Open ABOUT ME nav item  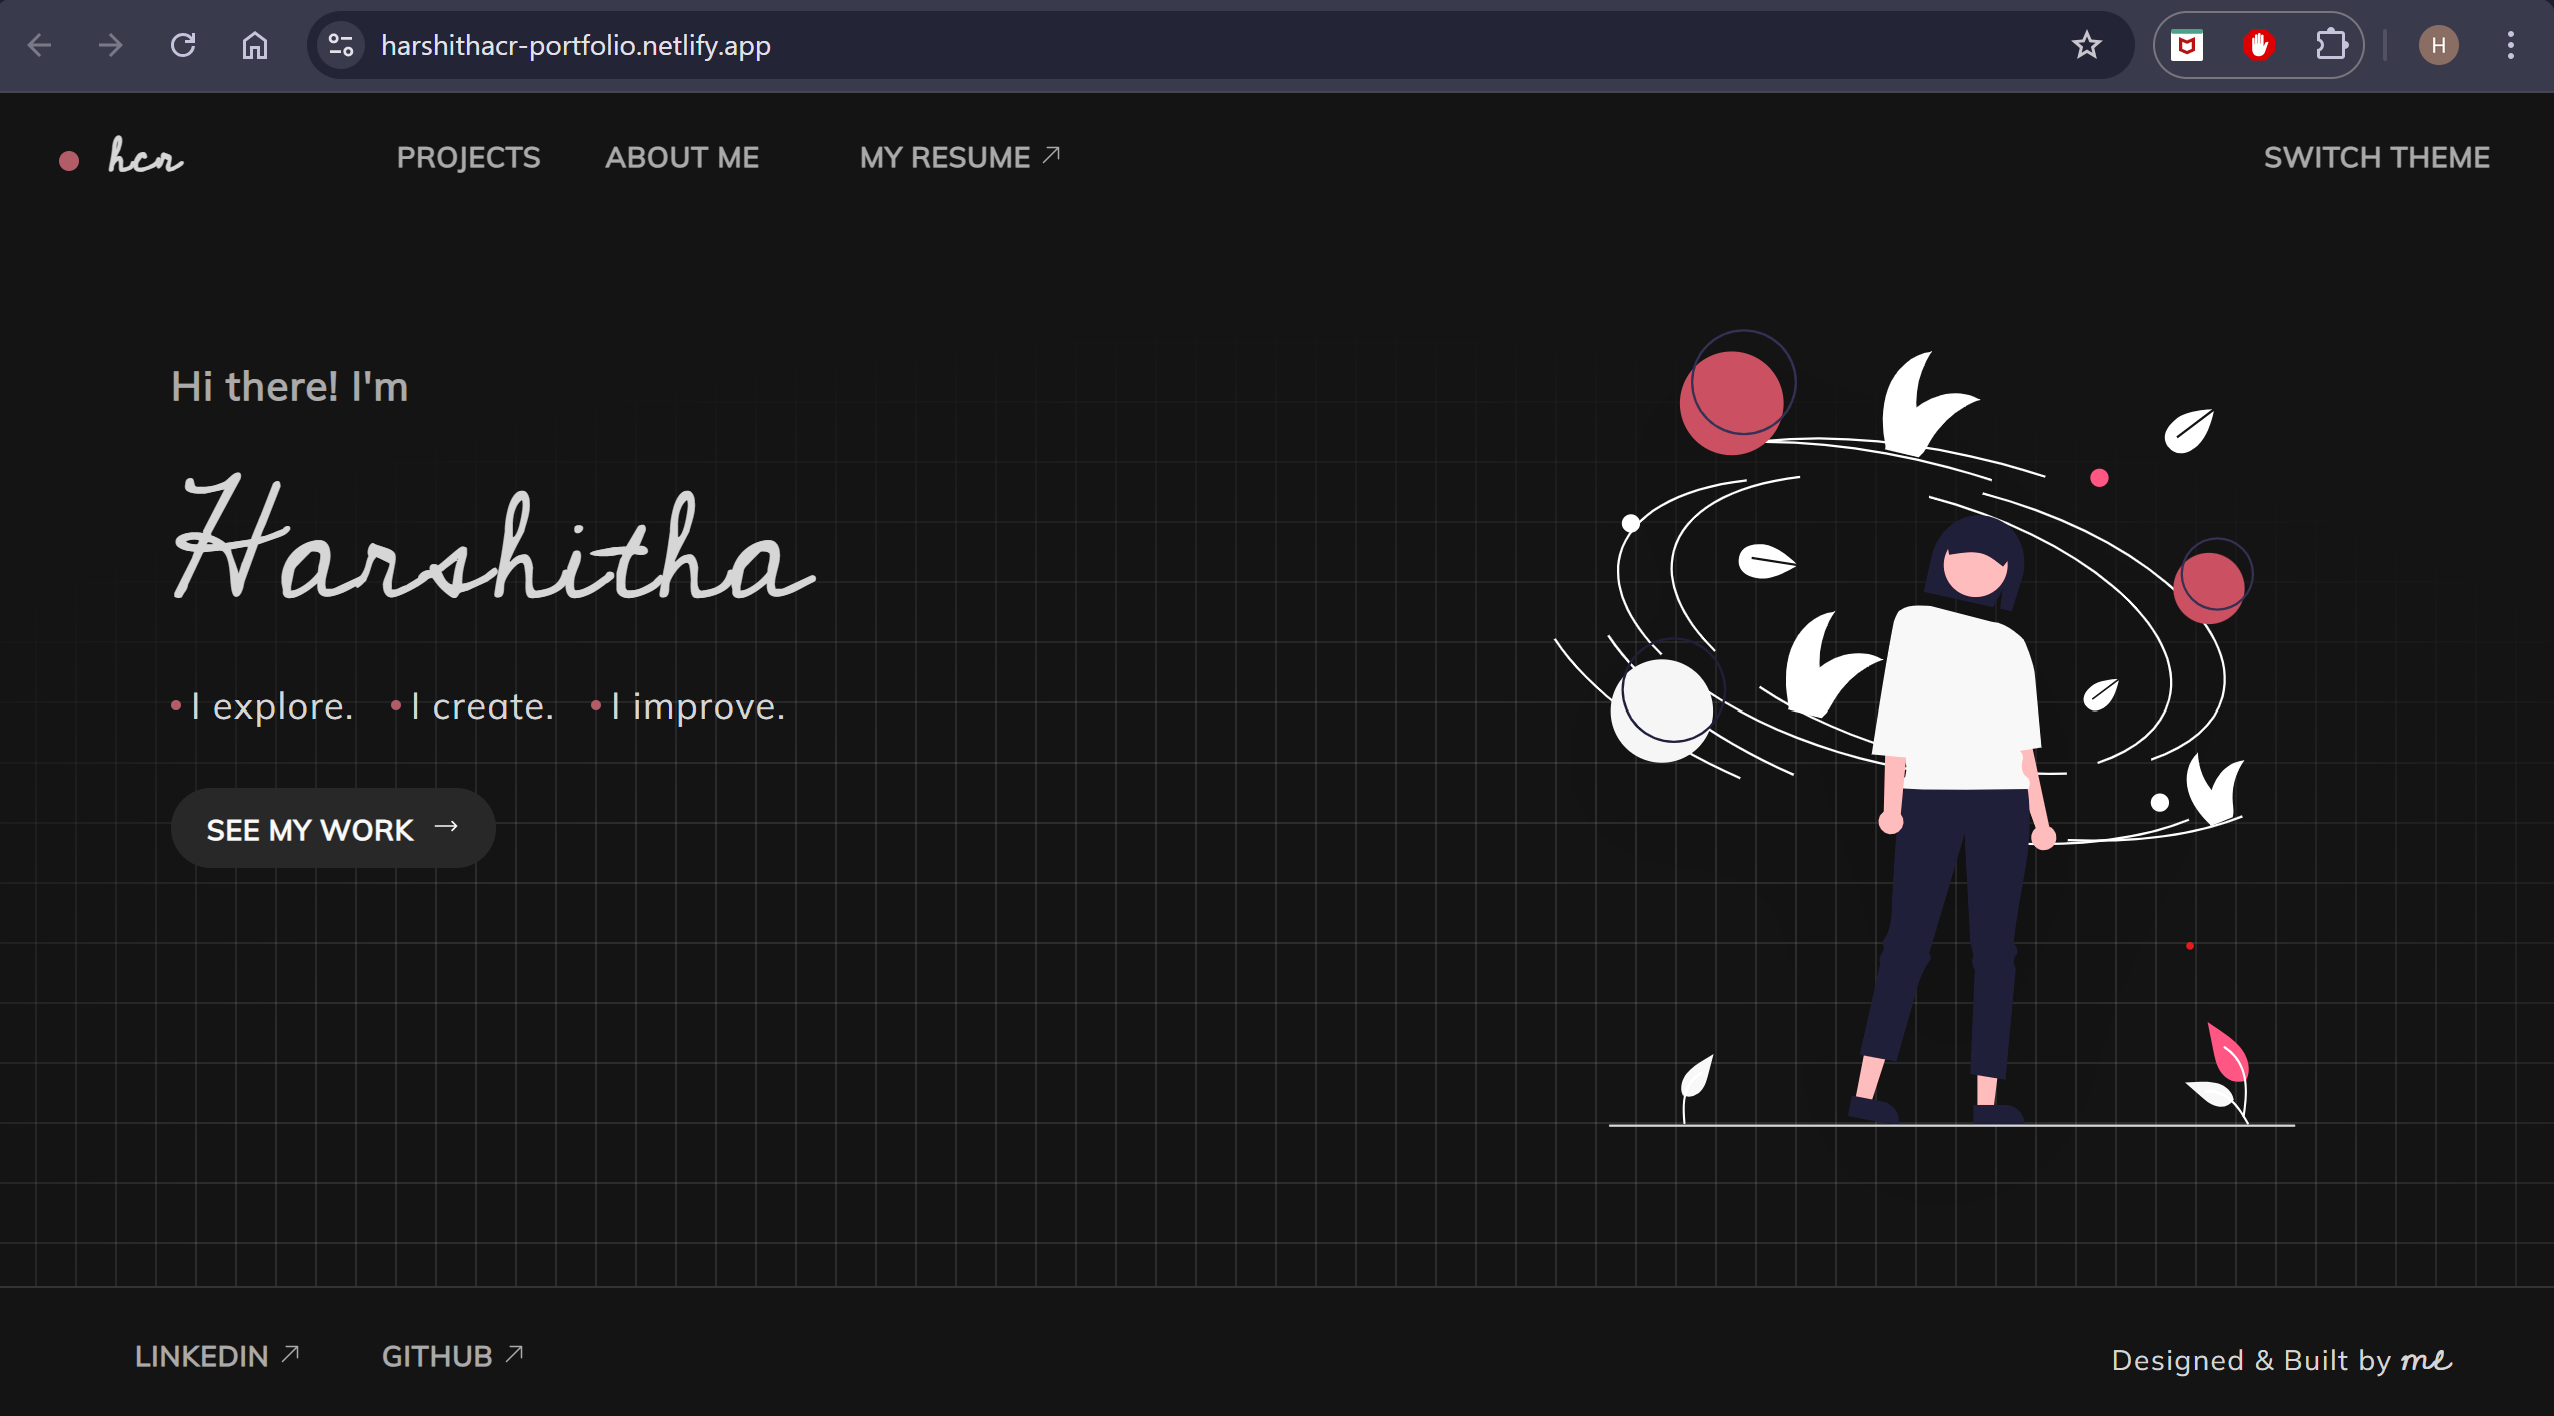click(682, 158)
